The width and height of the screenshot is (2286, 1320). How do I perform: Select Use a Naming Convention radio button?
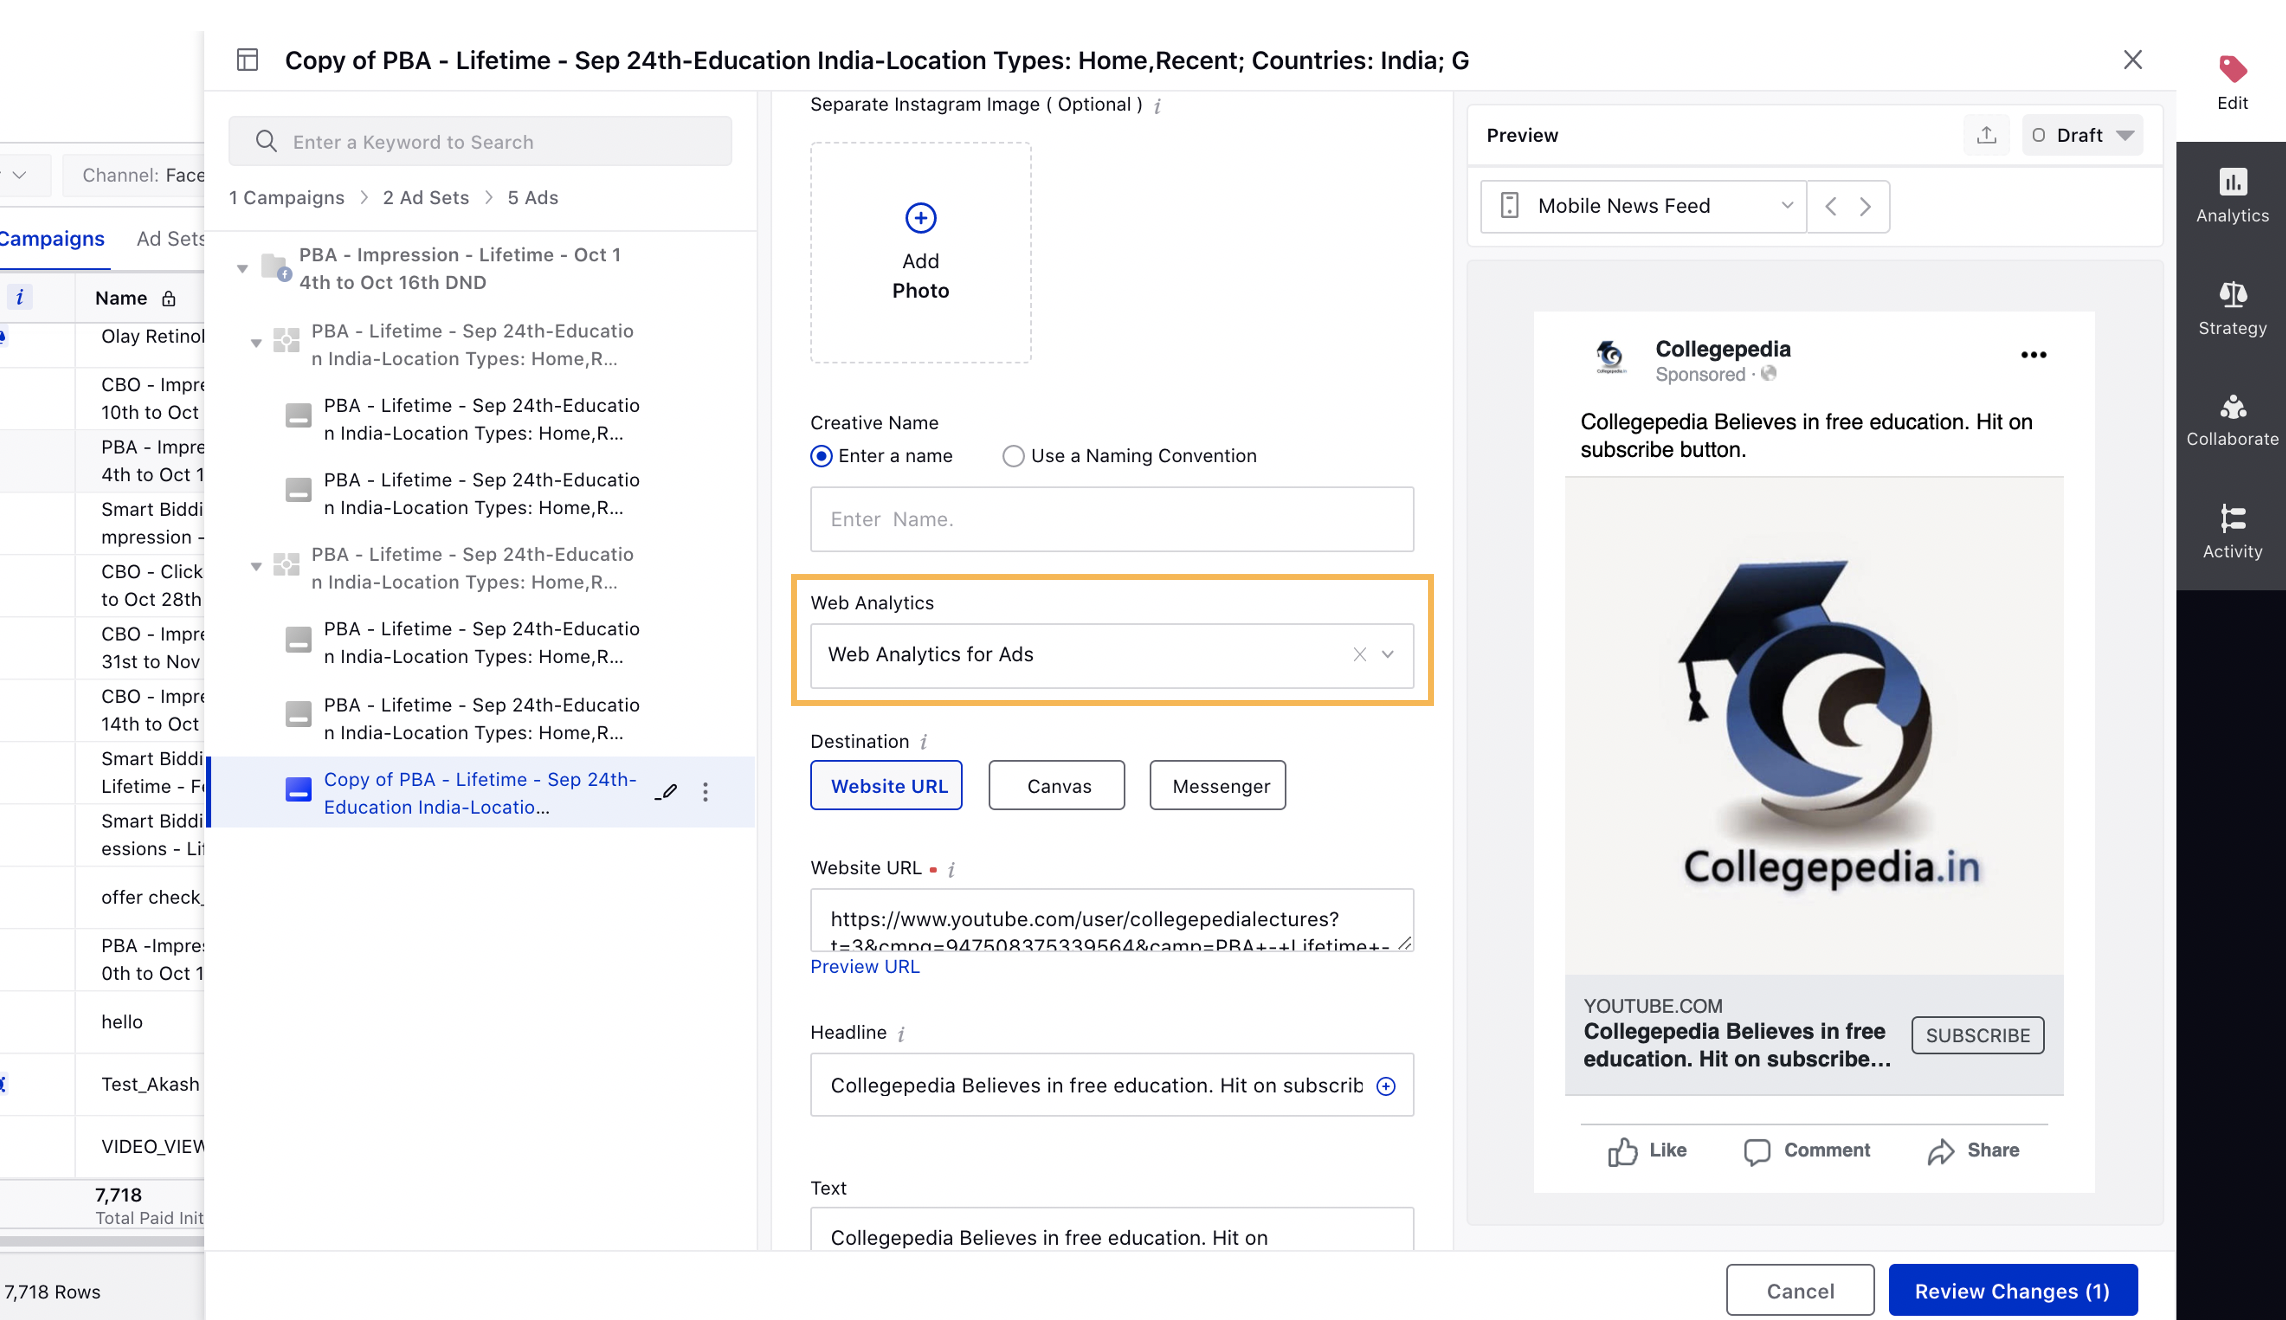tap(1013, 456)
